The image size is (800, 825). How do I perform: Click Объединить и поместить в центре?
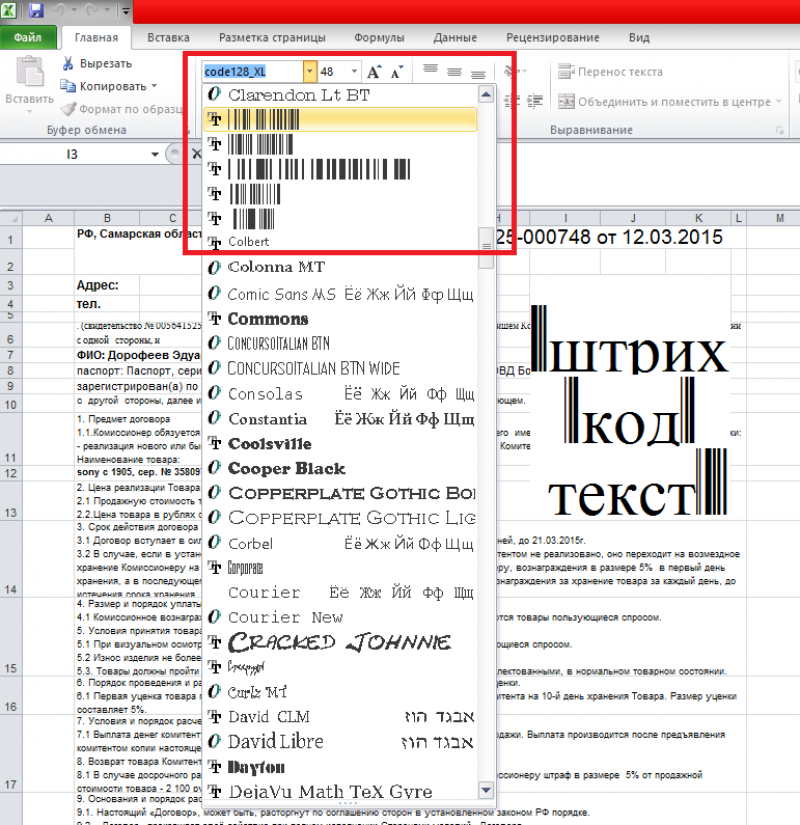(x=665, y=102)
